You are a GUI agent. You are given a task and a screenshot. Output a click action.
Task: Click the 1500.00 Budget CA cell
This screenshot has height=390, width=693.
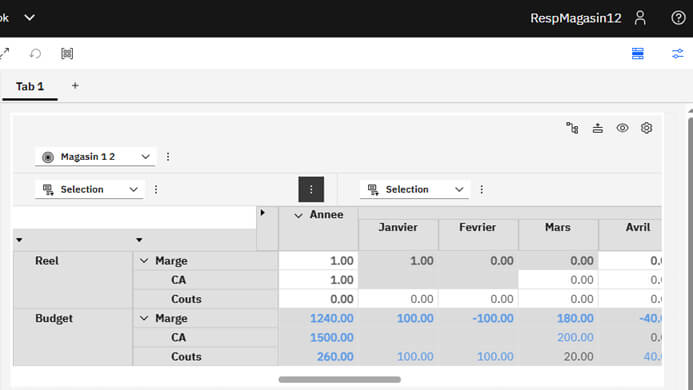[319, 338]
